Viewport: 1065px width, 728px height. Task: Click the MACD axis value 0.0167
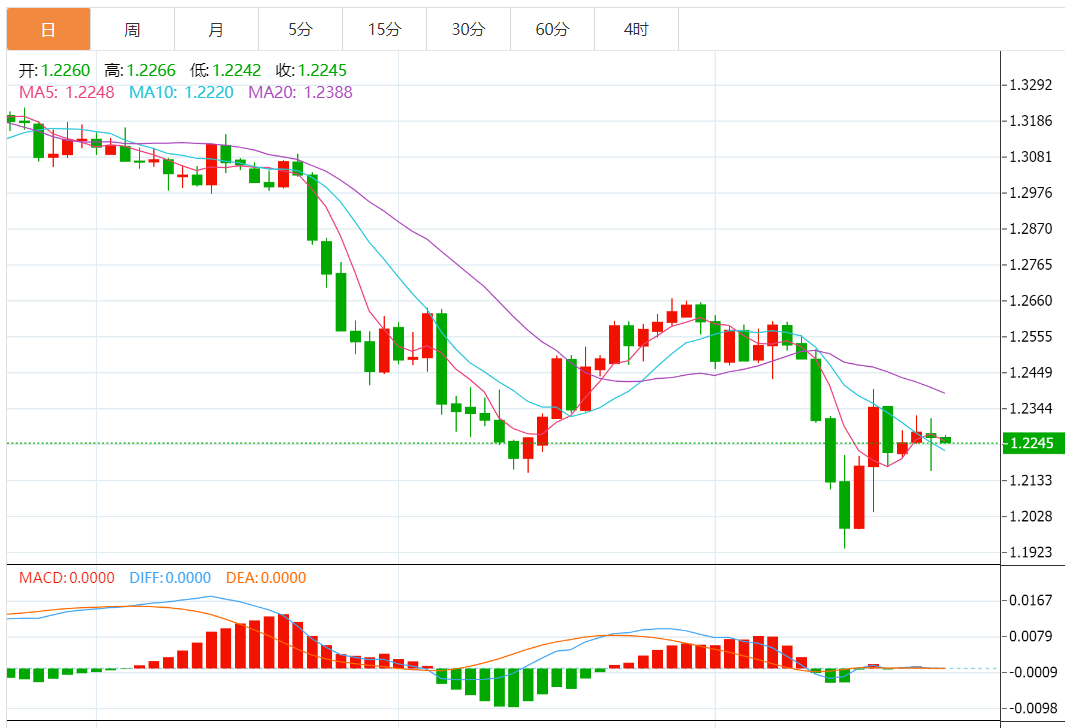click(1030, 600)
